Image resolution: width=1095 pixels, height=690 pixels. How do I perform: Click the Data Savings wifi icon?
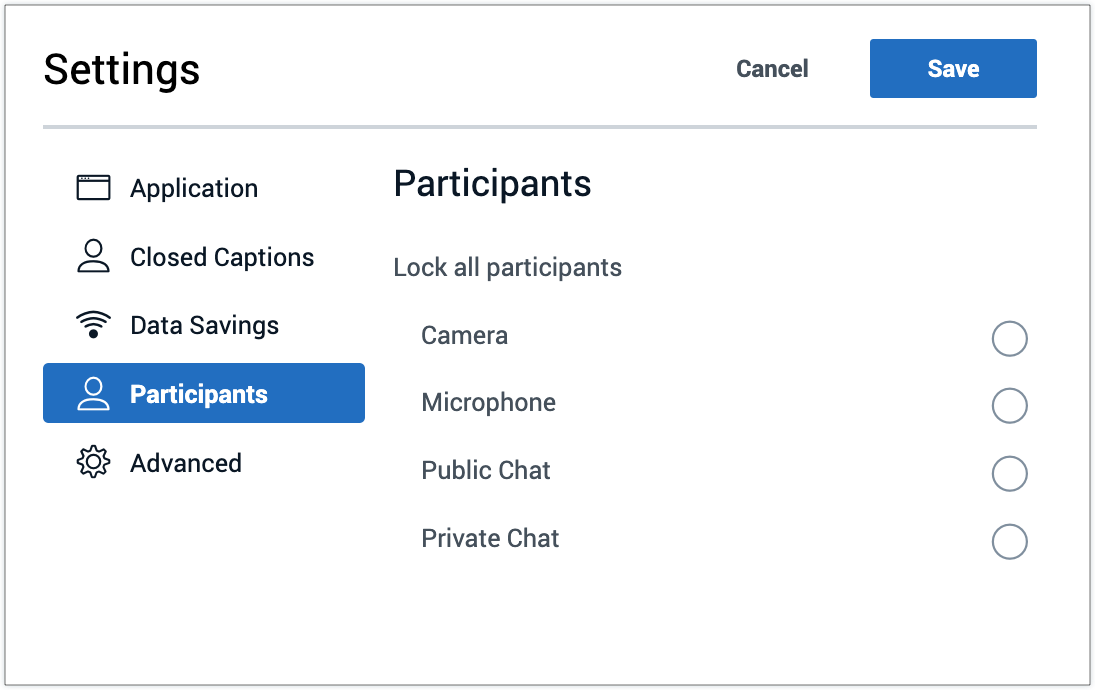(93, 325)
